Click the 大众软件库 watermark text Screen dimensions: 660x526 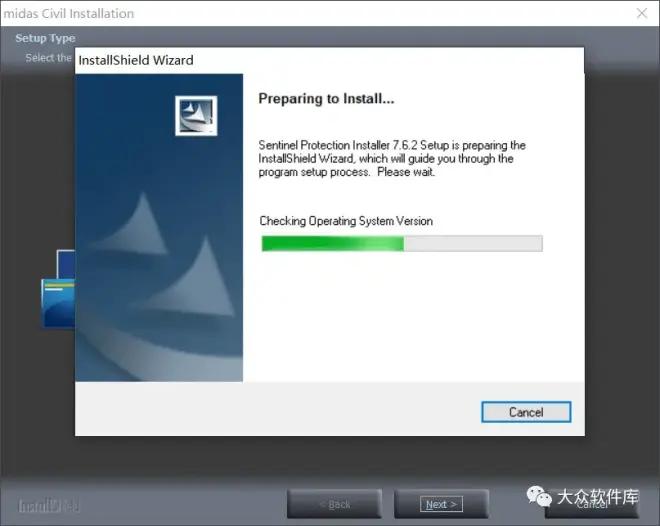pos(597,497)
